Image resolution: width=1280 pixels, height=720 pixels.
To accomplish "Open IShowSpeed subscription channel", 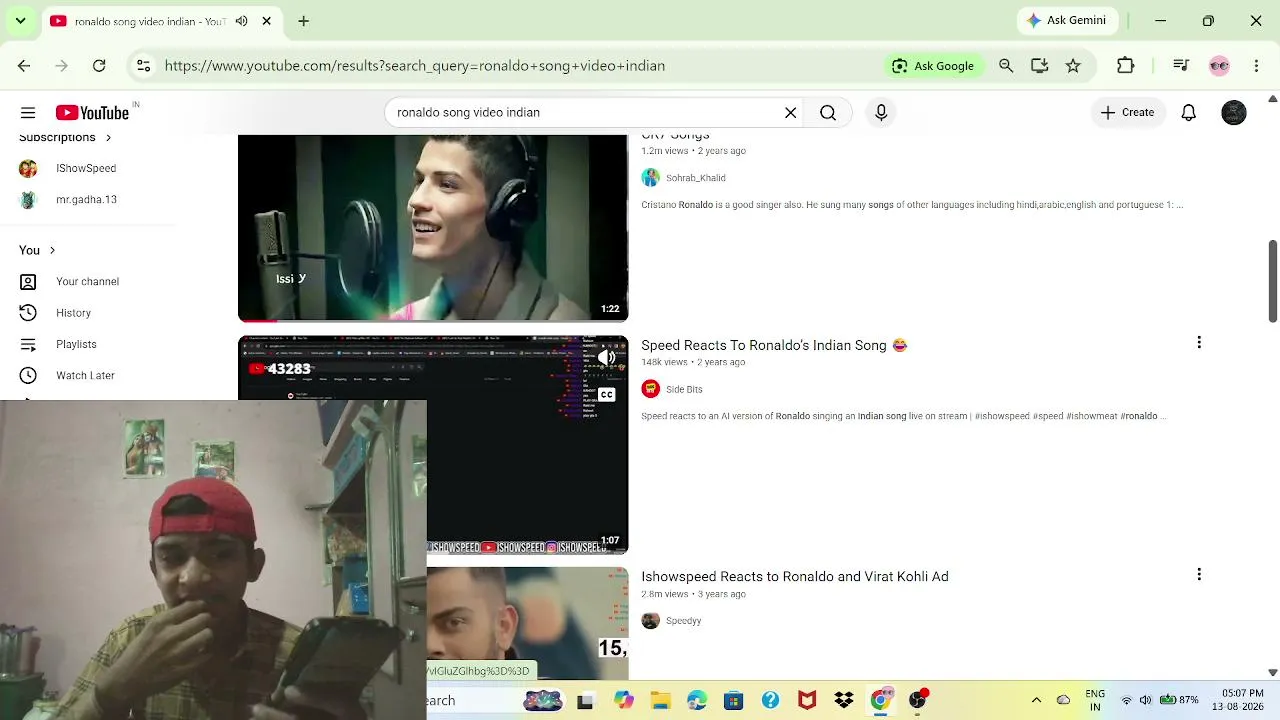I will point(86,168).
